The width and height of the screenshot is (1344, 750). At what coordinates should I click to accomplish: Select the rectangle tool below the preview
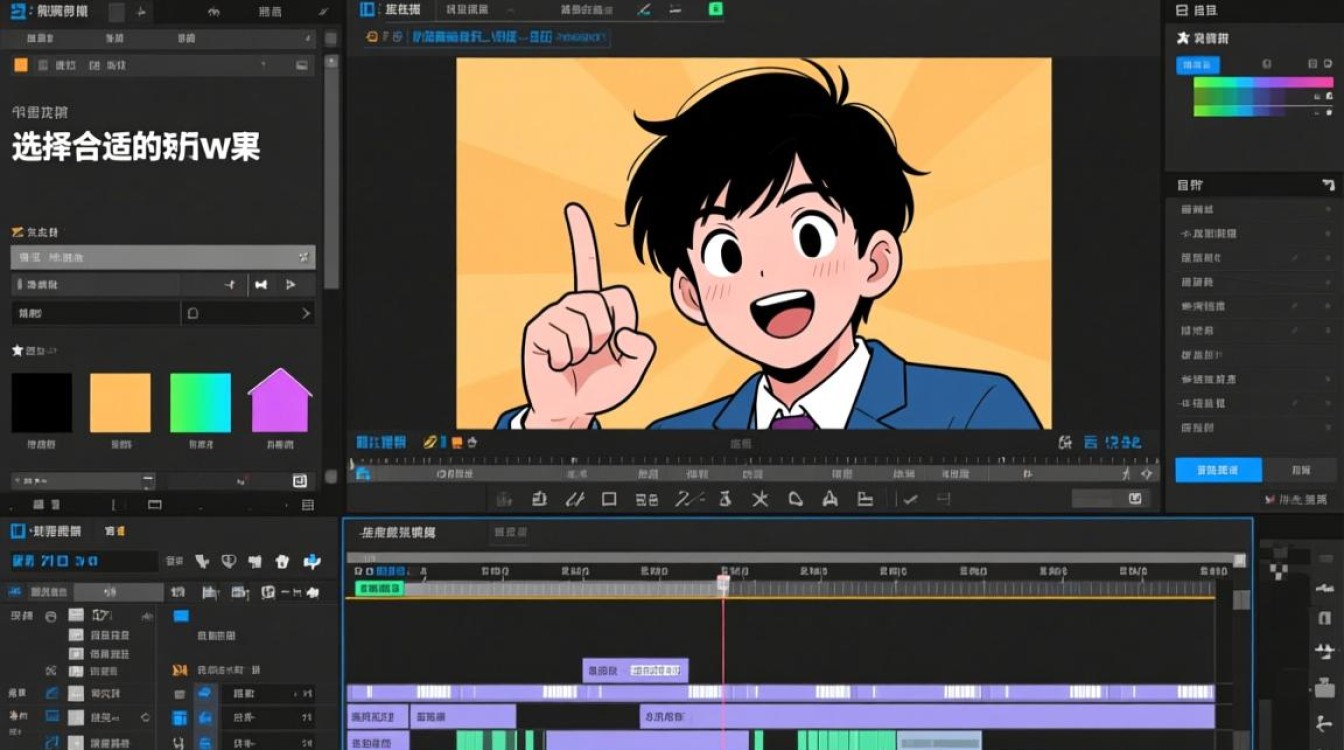(x=608, y=498)
